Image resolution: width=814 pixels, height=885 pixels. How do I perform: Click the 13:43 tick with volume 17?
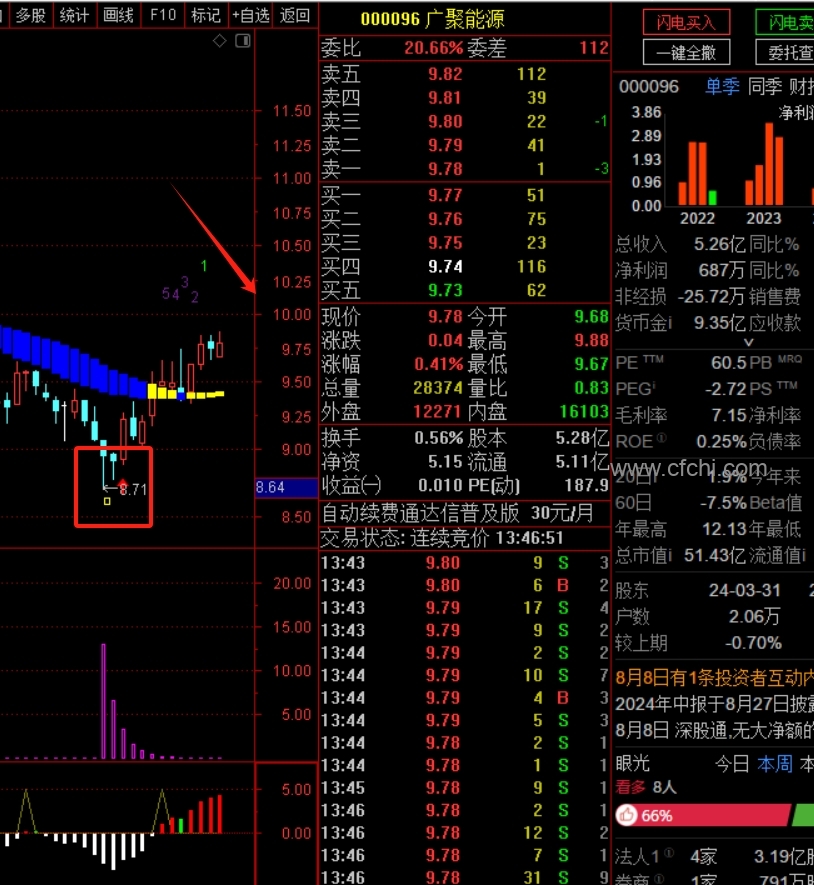(x=464, y=607)
